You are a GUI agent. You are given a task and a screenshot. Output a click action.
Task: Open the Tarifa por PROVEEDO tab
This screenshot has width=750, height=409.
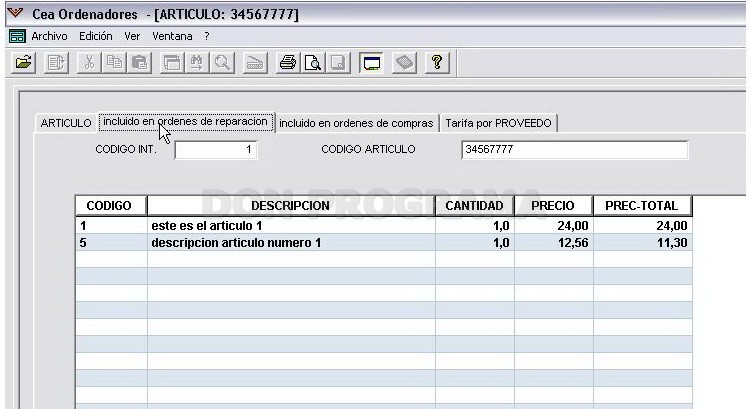(498, 123)
